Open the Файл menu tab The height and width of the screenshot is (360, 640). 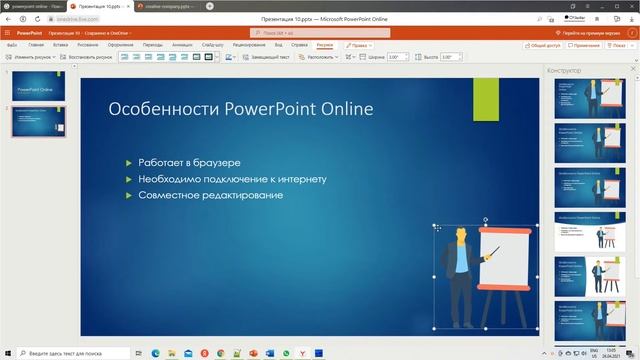coord(12,45)
